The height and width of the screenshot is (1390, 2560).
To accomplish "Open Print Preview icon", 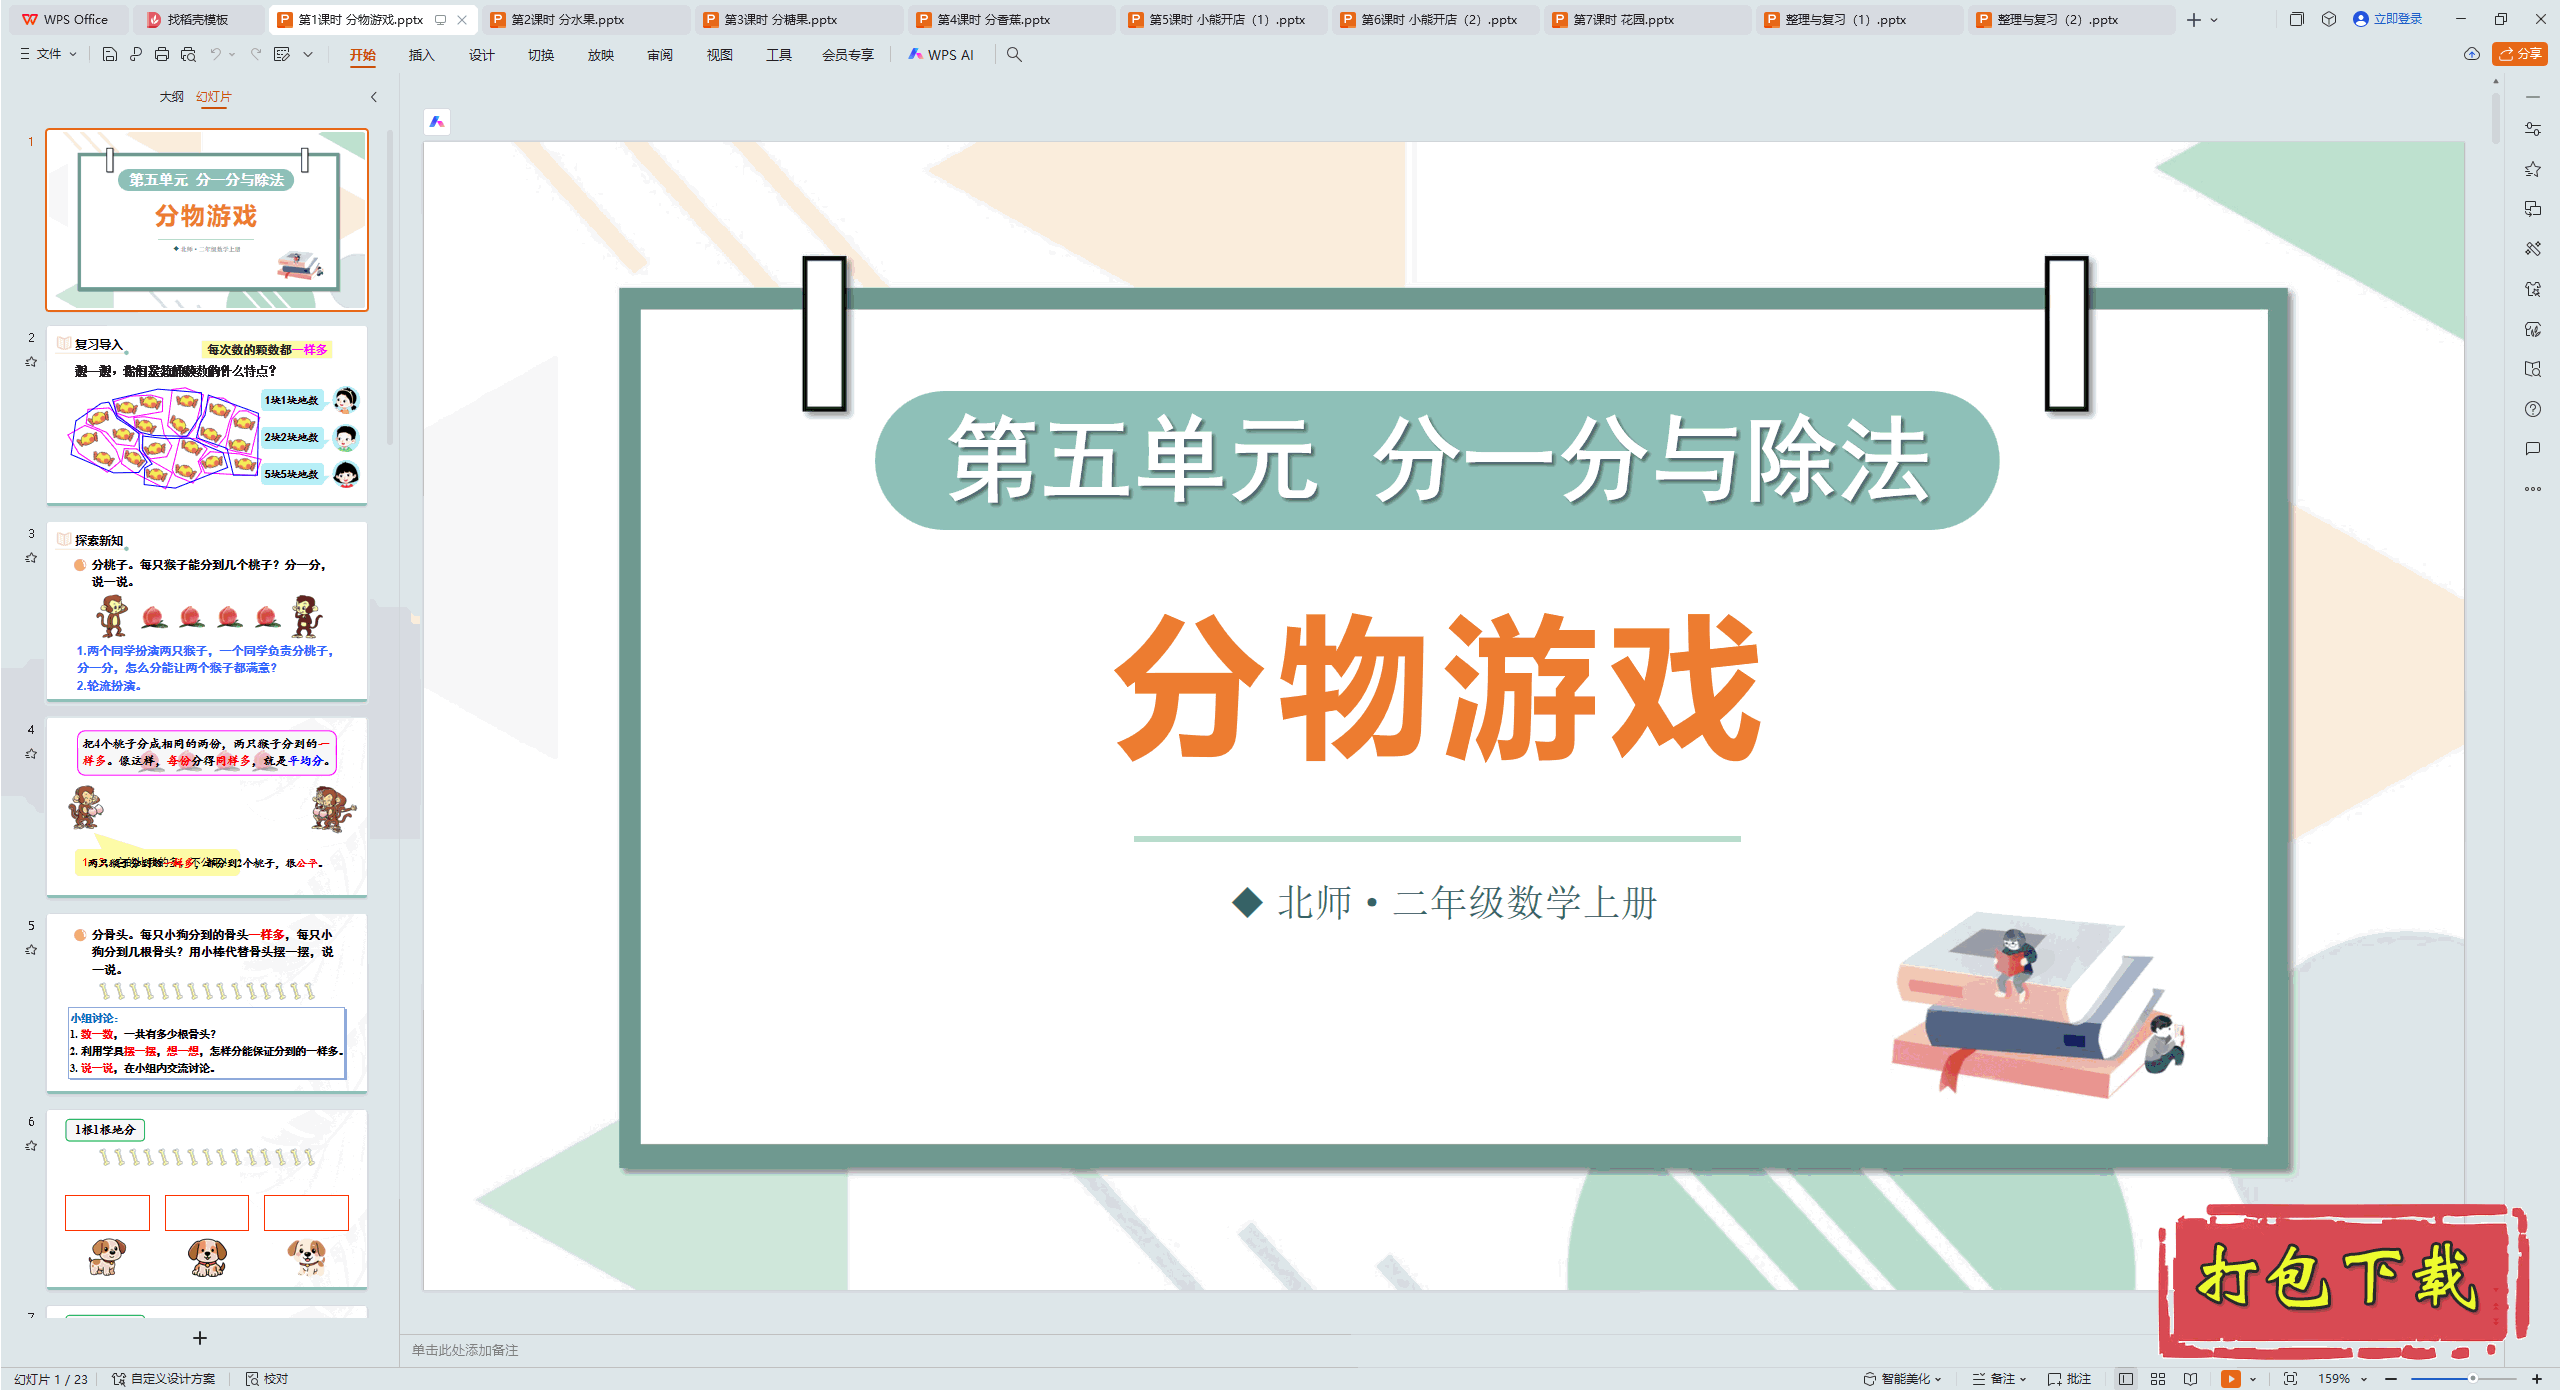I will click(x=188, y=55).
